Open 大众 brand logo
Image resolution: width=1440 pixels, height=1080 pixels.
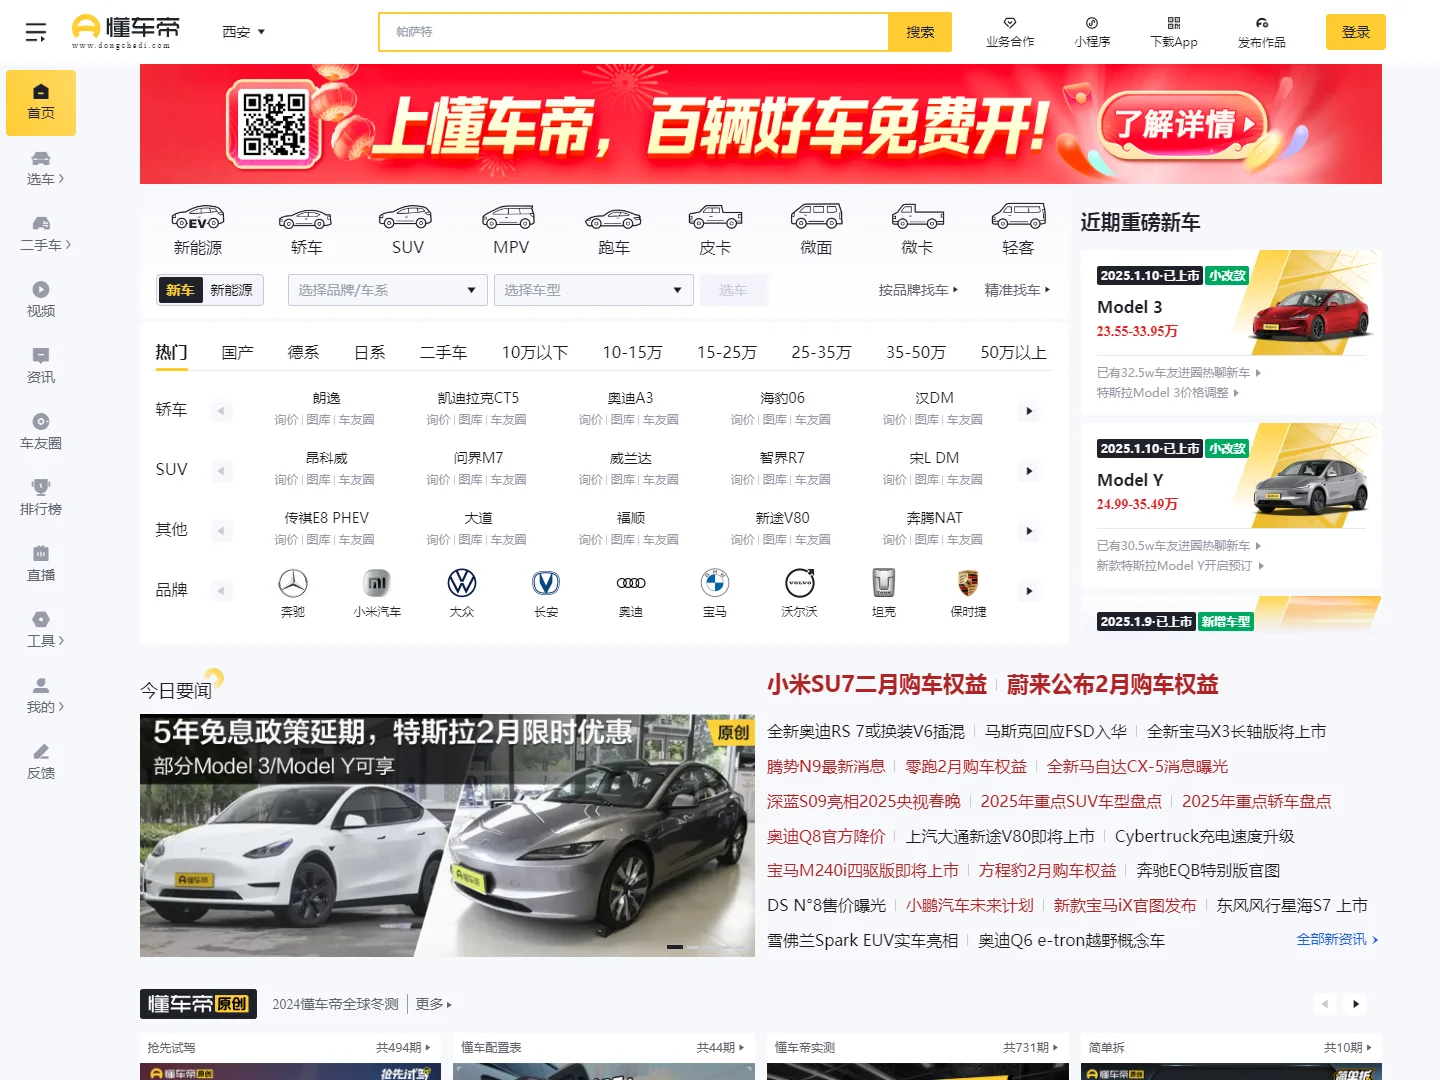[x=462, y=592]
